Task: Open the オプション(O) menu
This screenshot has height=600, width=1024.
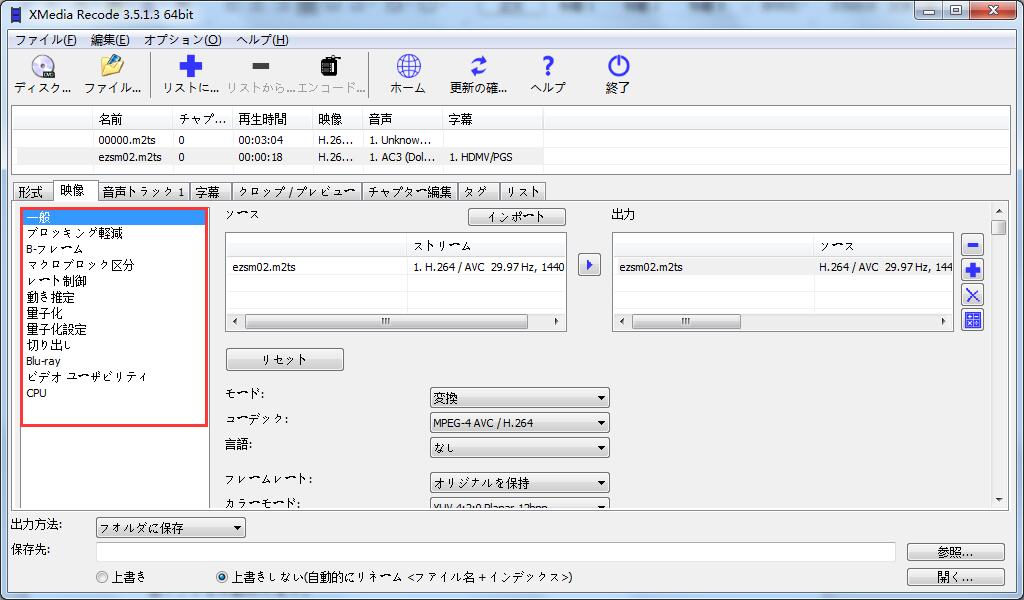Action: coord(183,40)
